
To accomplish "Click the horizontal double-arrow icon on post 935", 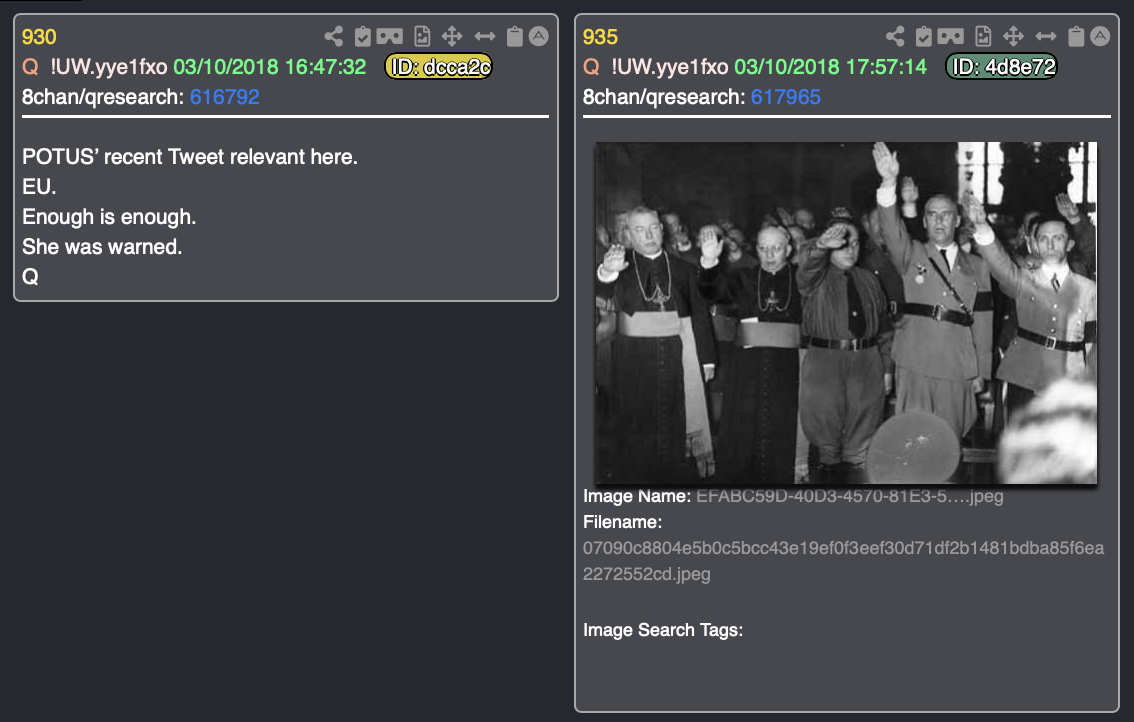I will [x=1046, y=36].
